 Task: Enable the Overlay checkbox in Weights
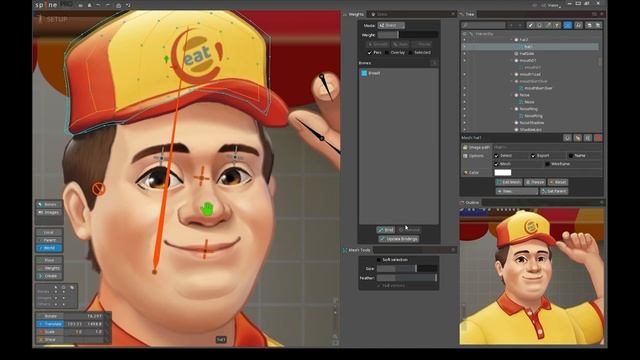tap(387, 53)
